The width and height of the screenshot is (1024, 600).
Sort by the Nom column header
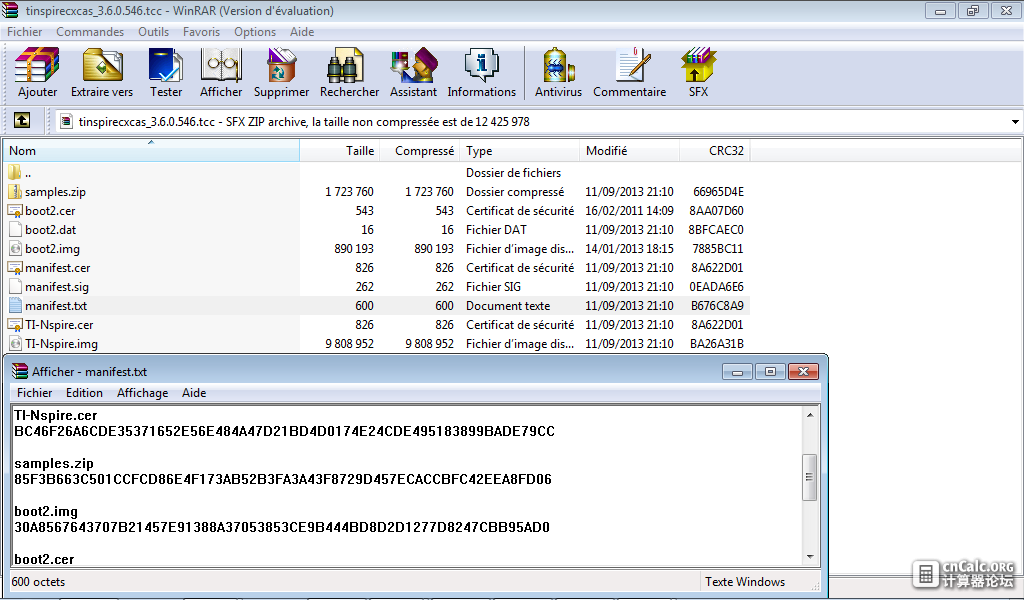click(x=152, y=150)
